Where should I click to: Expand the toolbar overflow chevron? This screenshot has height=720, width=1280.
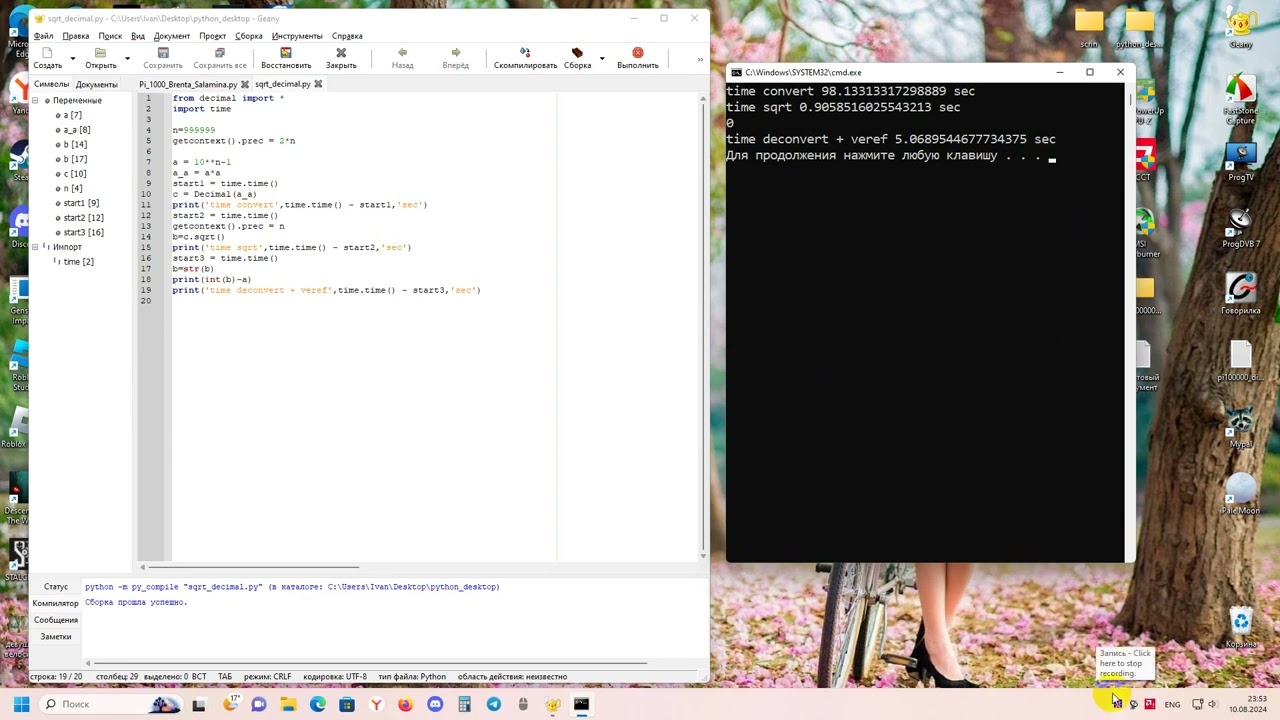tap(699, 59)
